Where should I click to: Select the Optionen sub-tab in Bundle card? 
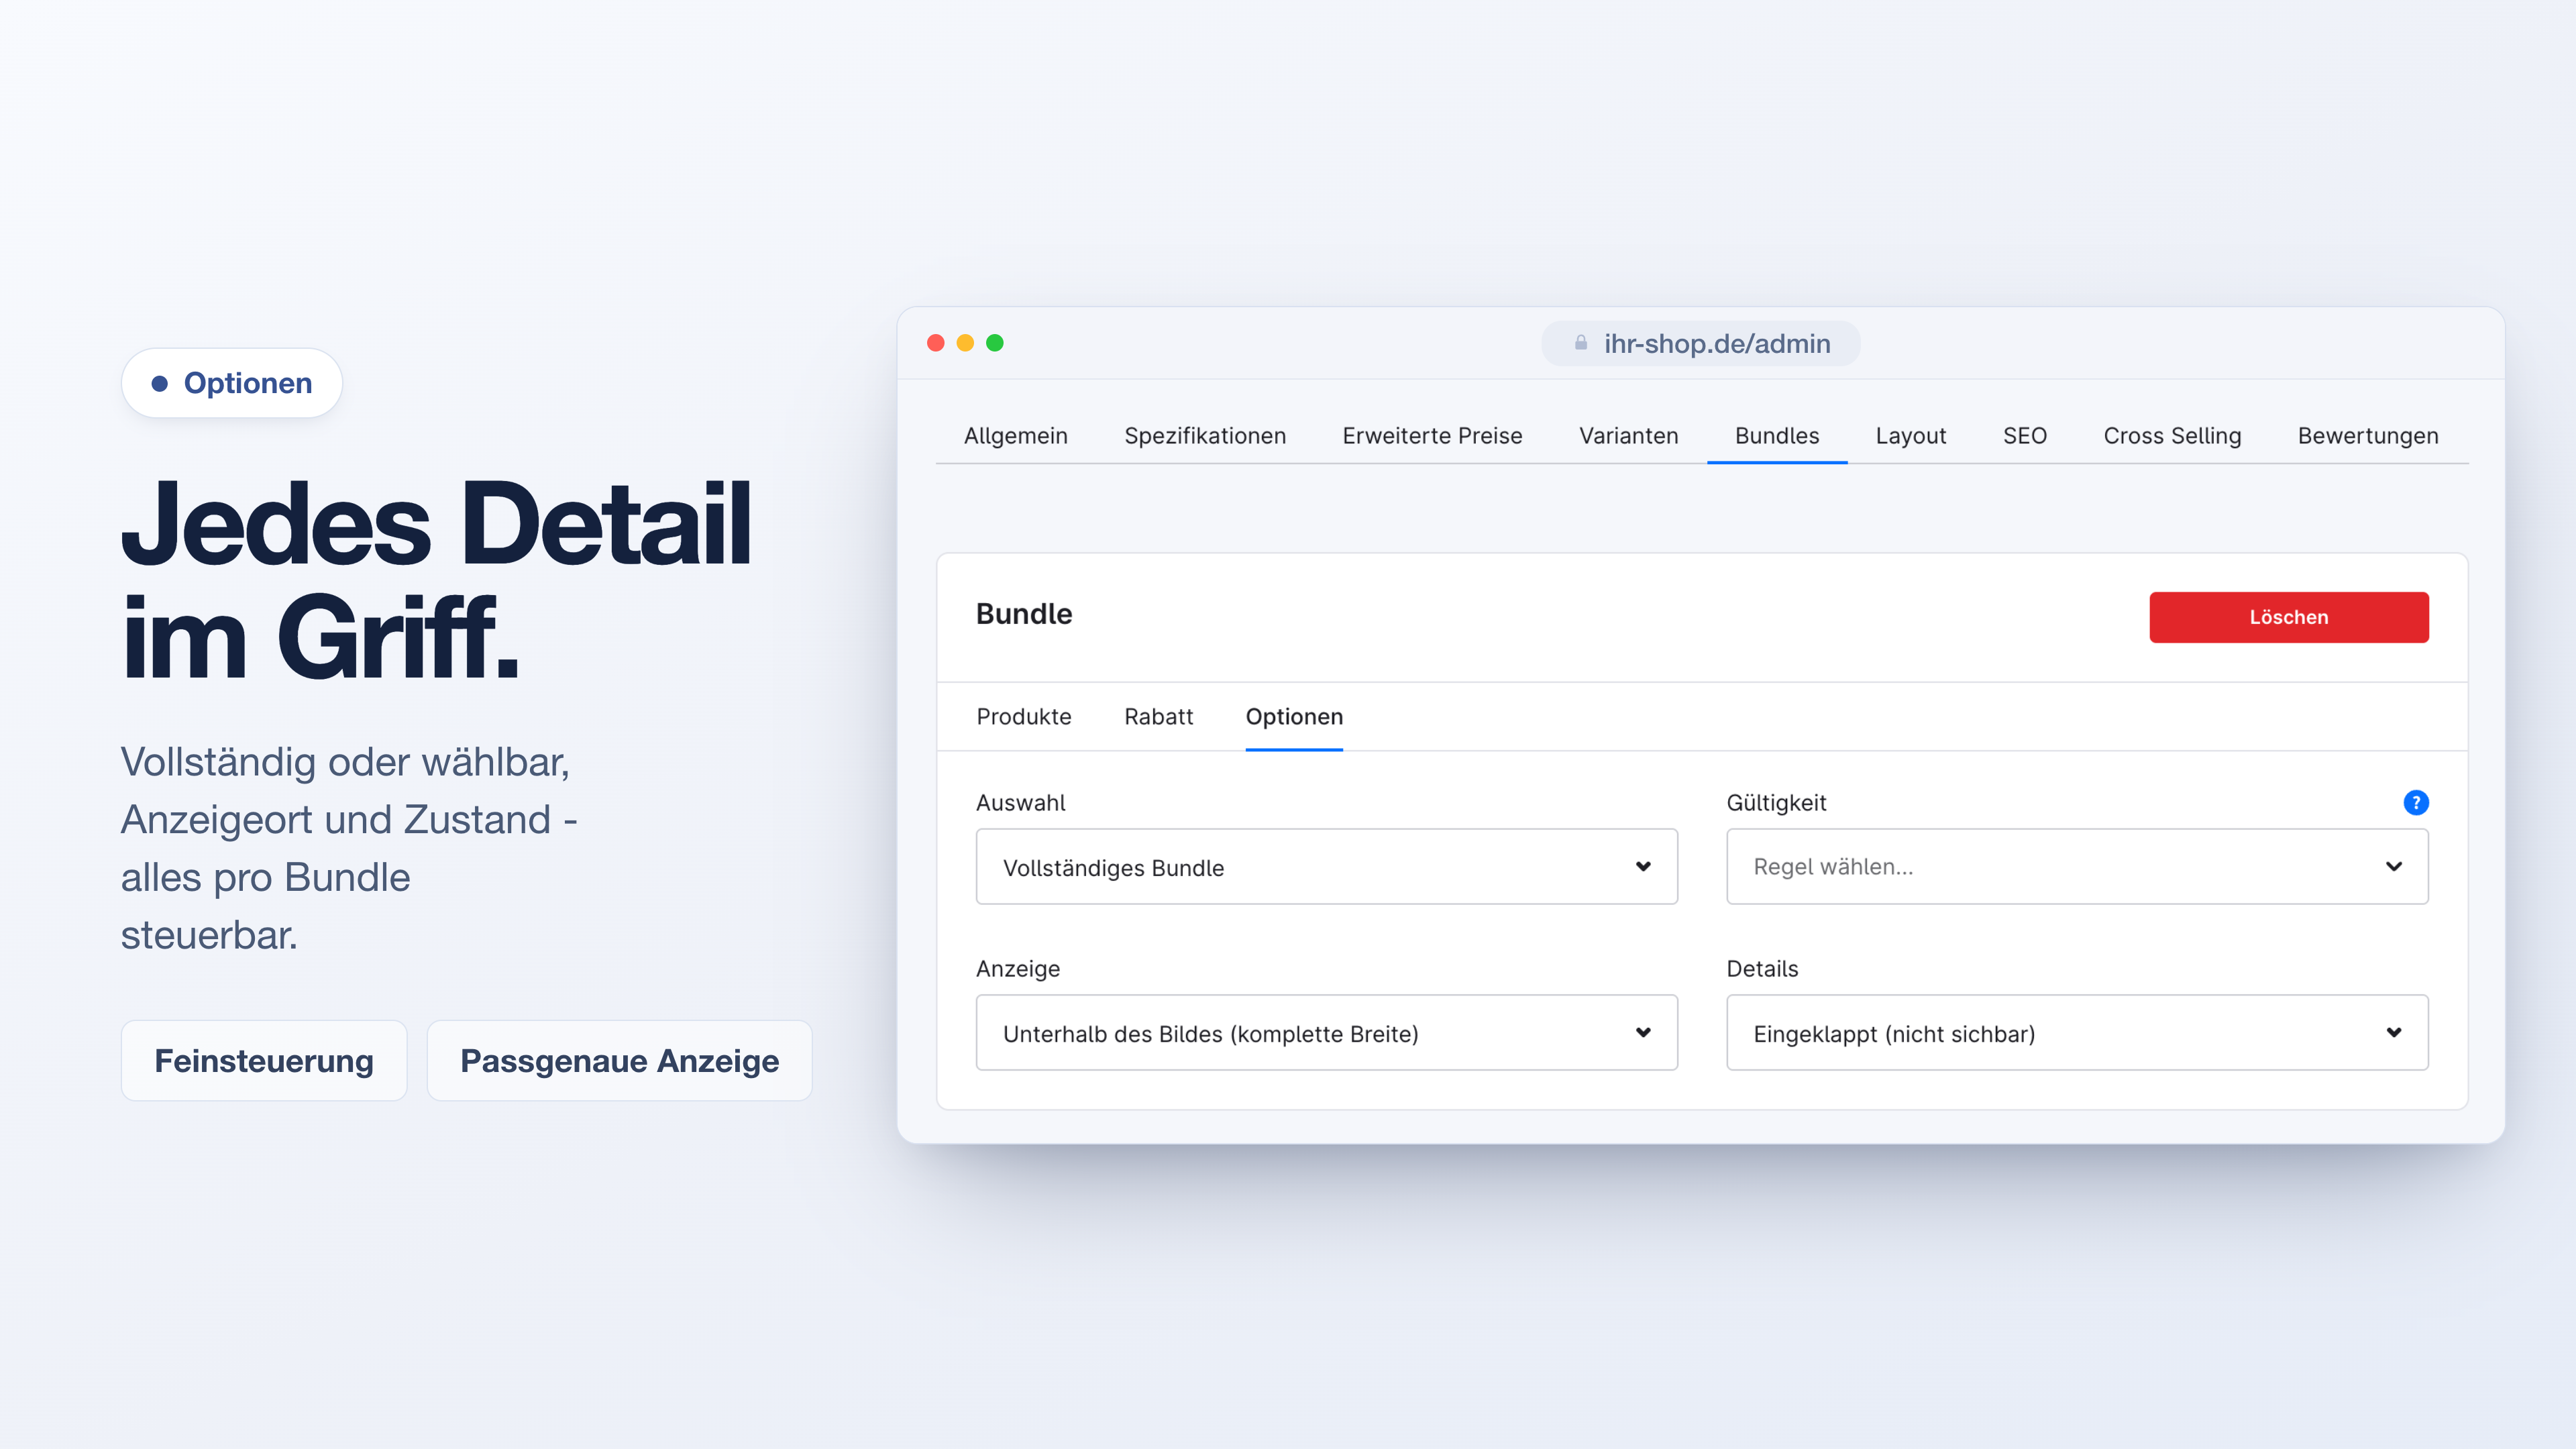point(1294,717)
